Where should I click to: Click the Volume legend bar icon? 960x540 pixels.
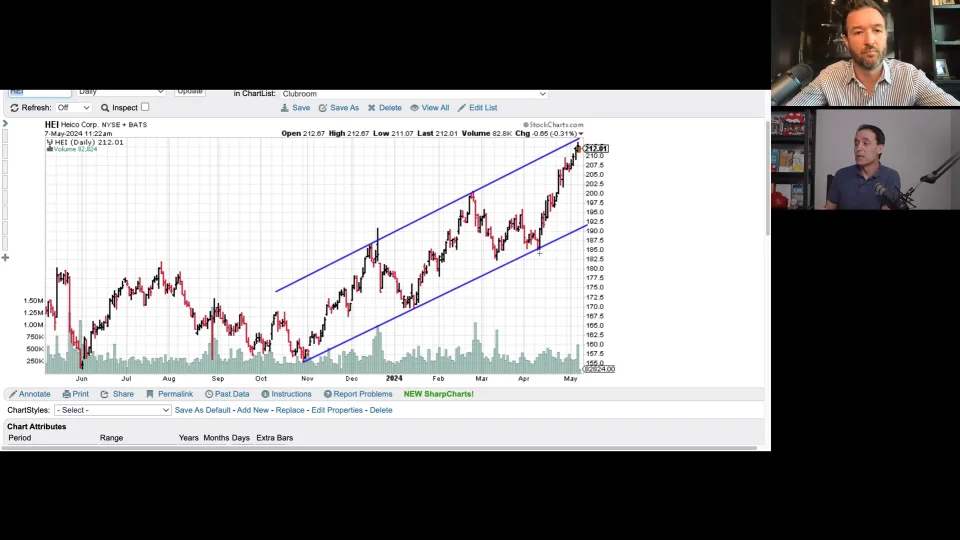pyautogui.click(x=50, y=149)
